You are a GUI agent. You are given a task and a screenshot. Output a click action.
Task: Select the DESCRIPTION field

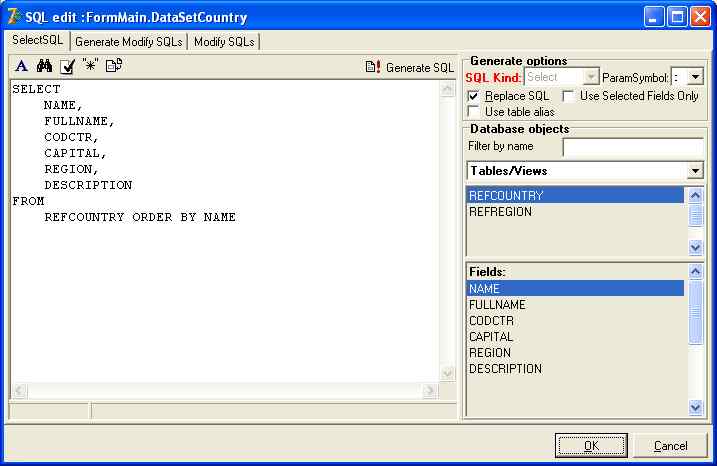coord(575,369)
